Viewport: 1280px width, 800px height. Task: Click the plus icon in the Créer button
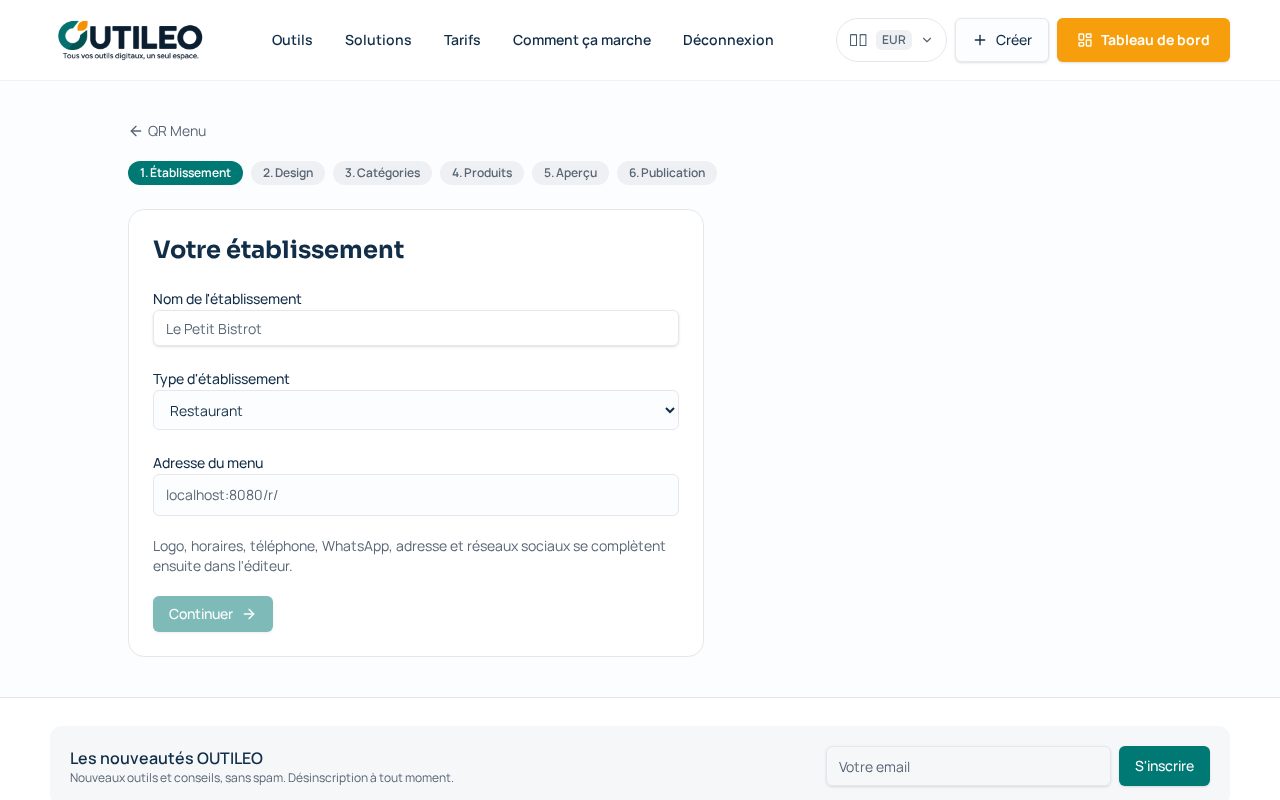980,40
